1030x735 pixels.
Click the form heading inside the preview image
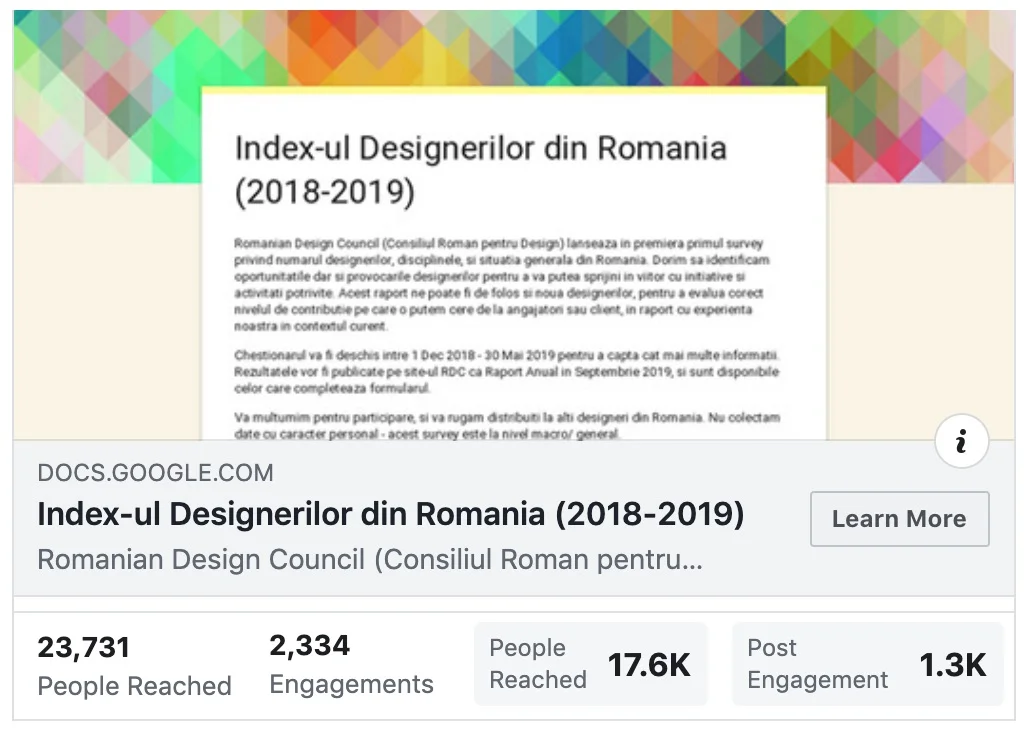pyautogui.click(x=481, y=170)
